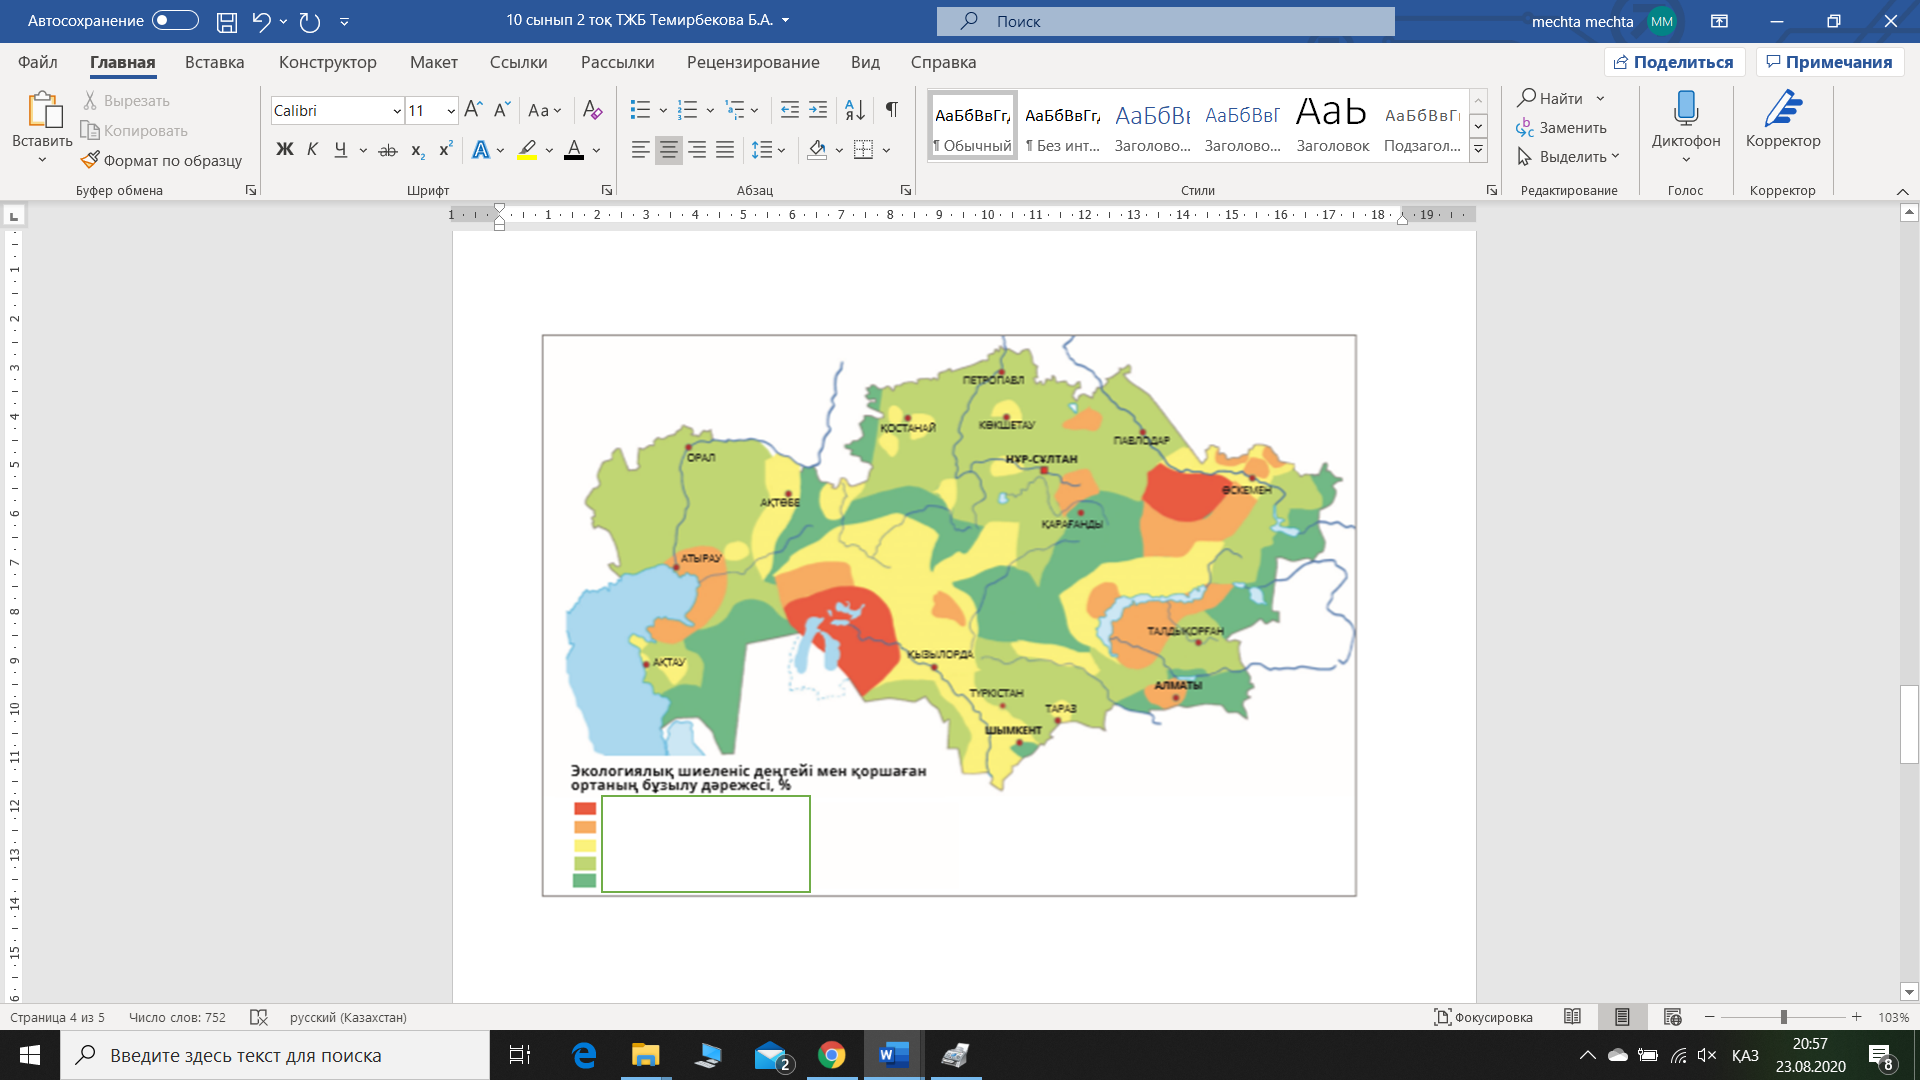Viewport: 1920px width, 1080px height.
Task: Click the Format Painter brush icon
Action: coord(91,161)
